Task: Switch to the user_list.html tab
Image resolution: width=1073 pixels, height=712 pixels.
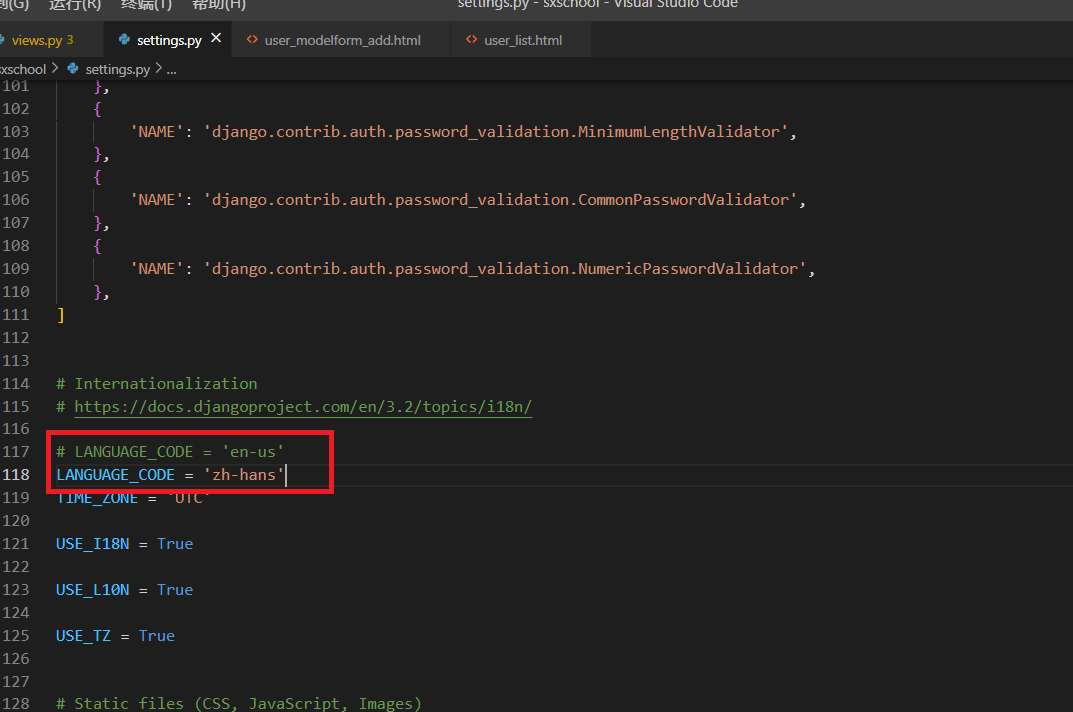Action: click(x=523, y=40)
